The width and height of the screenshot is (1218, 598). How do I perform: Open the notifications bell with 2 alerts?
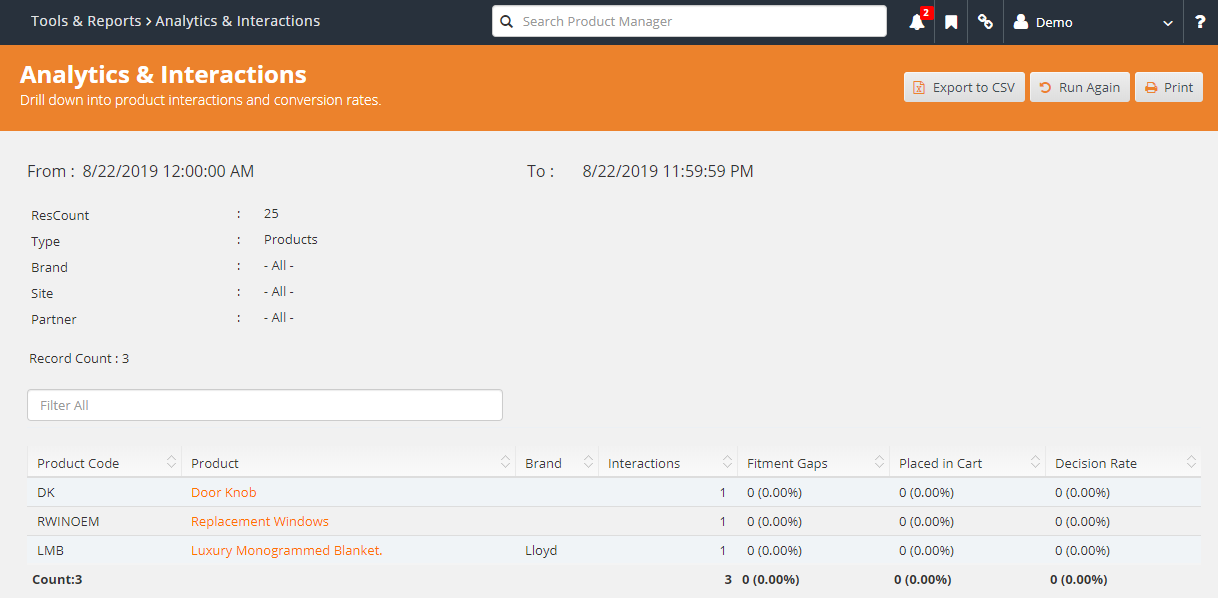pyautogui.click(x=916, y=21)
